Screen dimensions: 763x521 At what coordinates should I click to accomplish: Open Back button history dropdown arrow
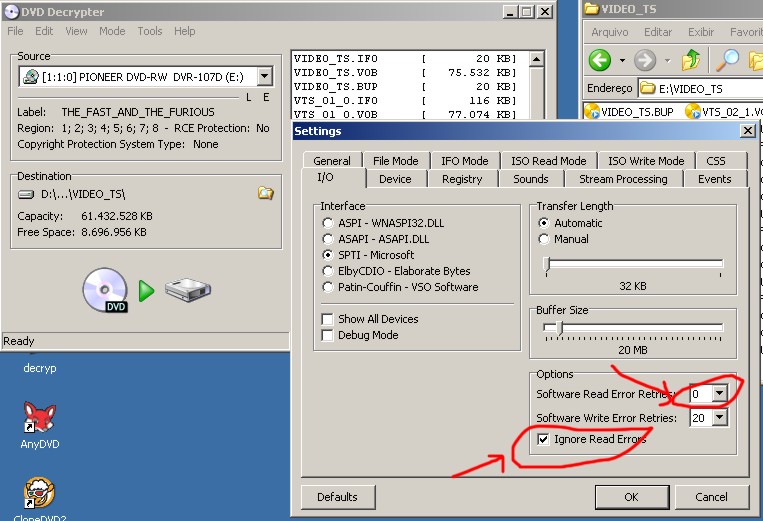pos(622,61)
